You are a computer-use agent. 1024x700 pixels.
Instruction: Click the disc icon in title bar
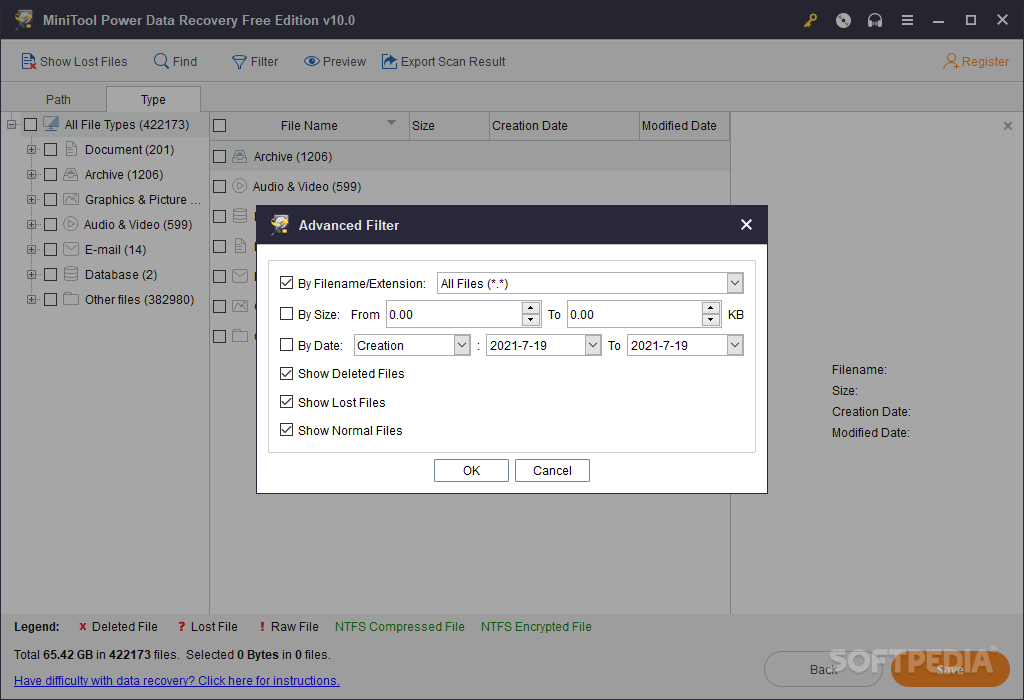pos(843,20)
